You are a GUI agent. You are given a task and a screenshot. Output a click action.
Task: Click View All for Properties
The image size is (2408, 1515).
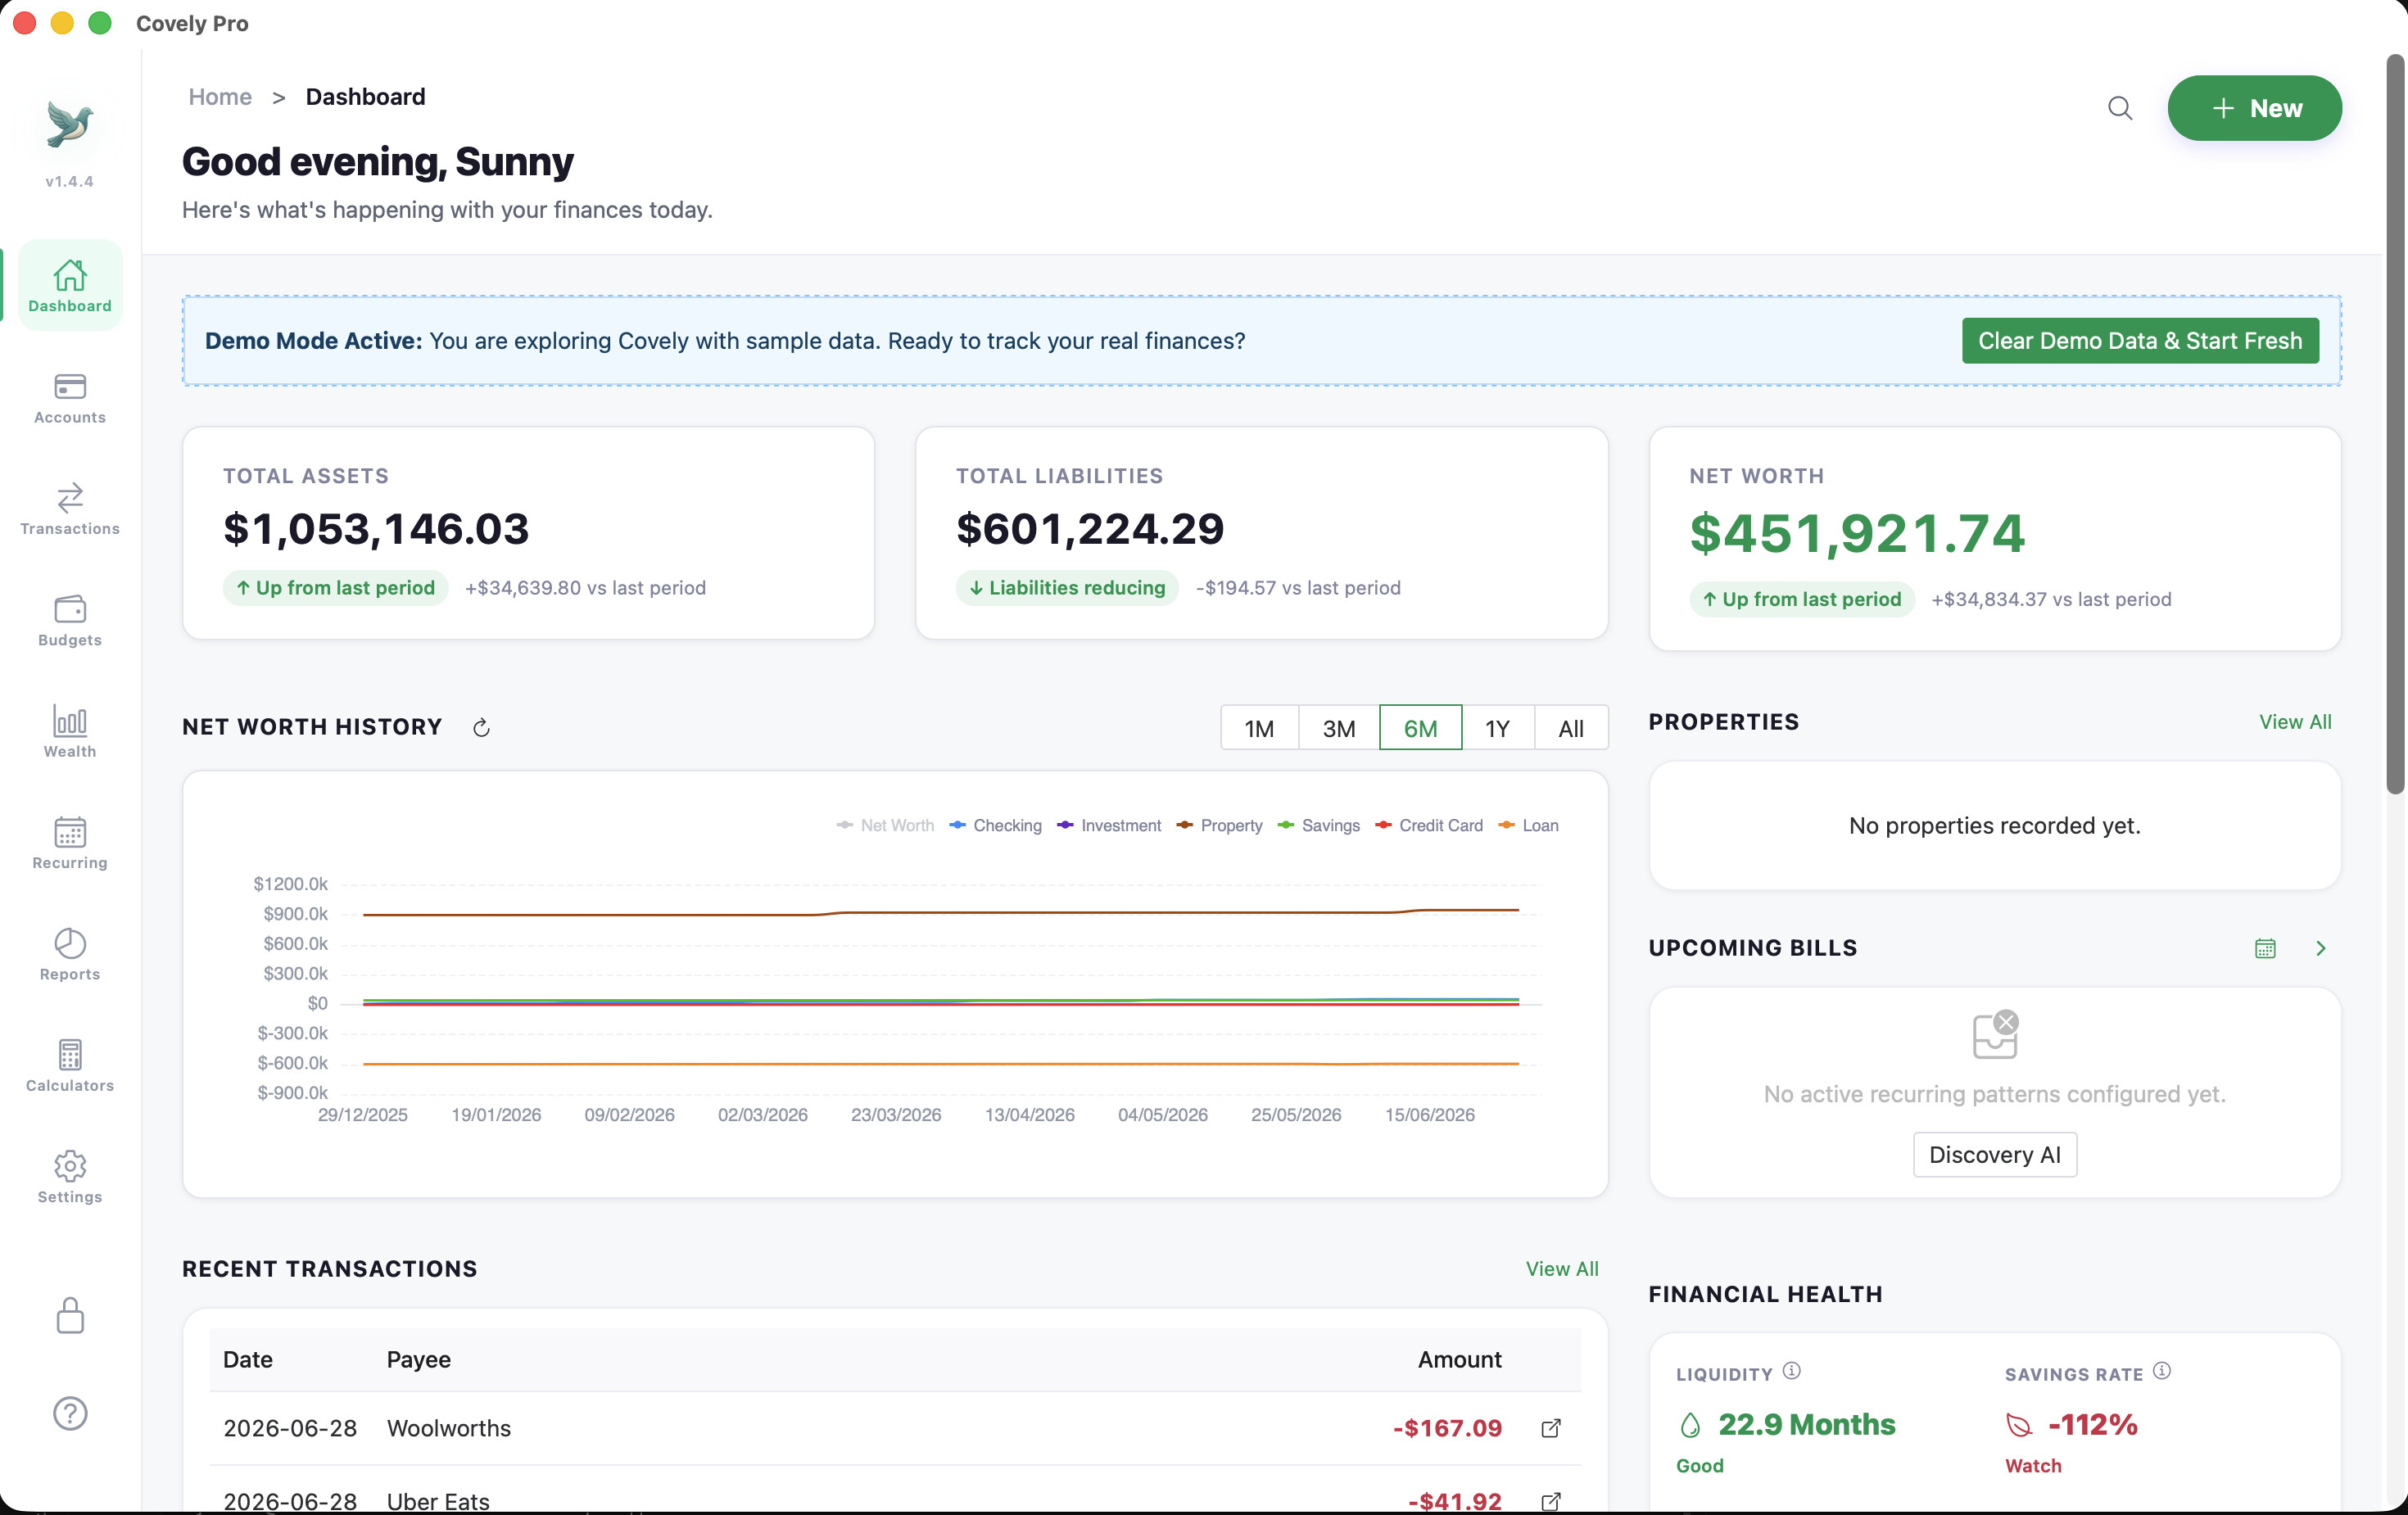(2294, 722)
